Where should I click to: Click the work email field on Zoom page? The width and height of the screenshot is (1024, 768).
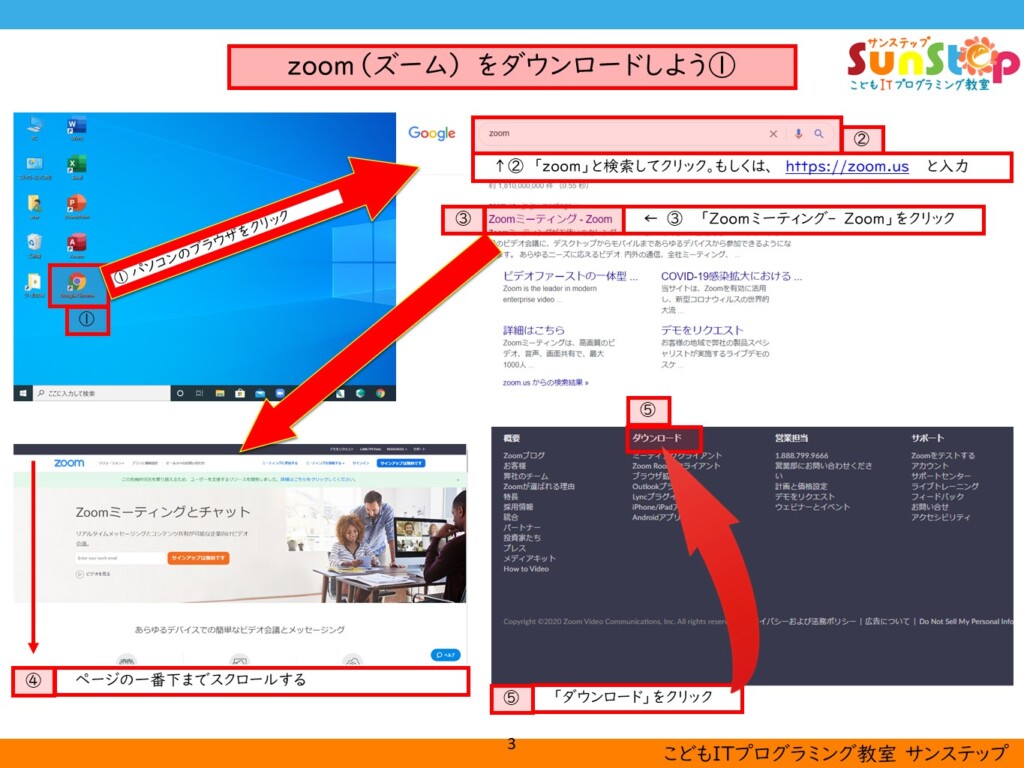(x=120, y=558)
